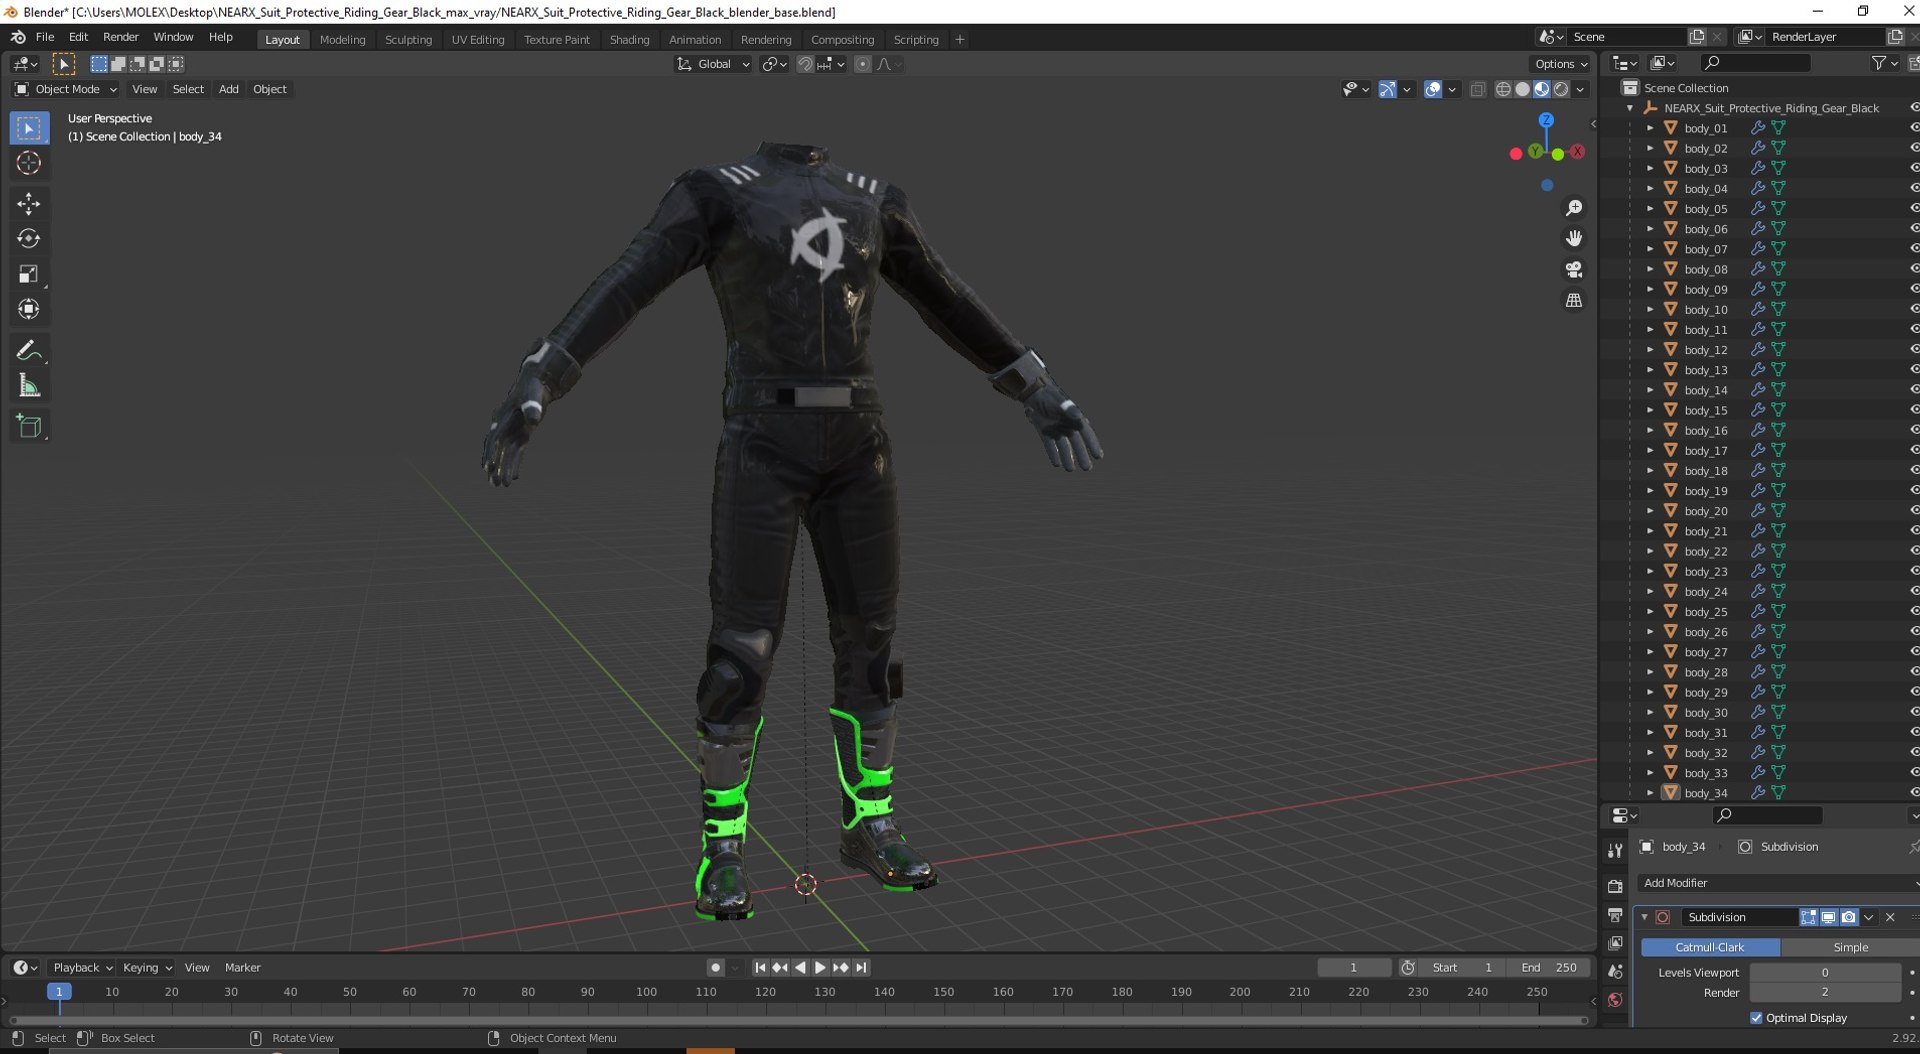Open the viewport Options button
1920x1054 pixels.
[1560, 64]
